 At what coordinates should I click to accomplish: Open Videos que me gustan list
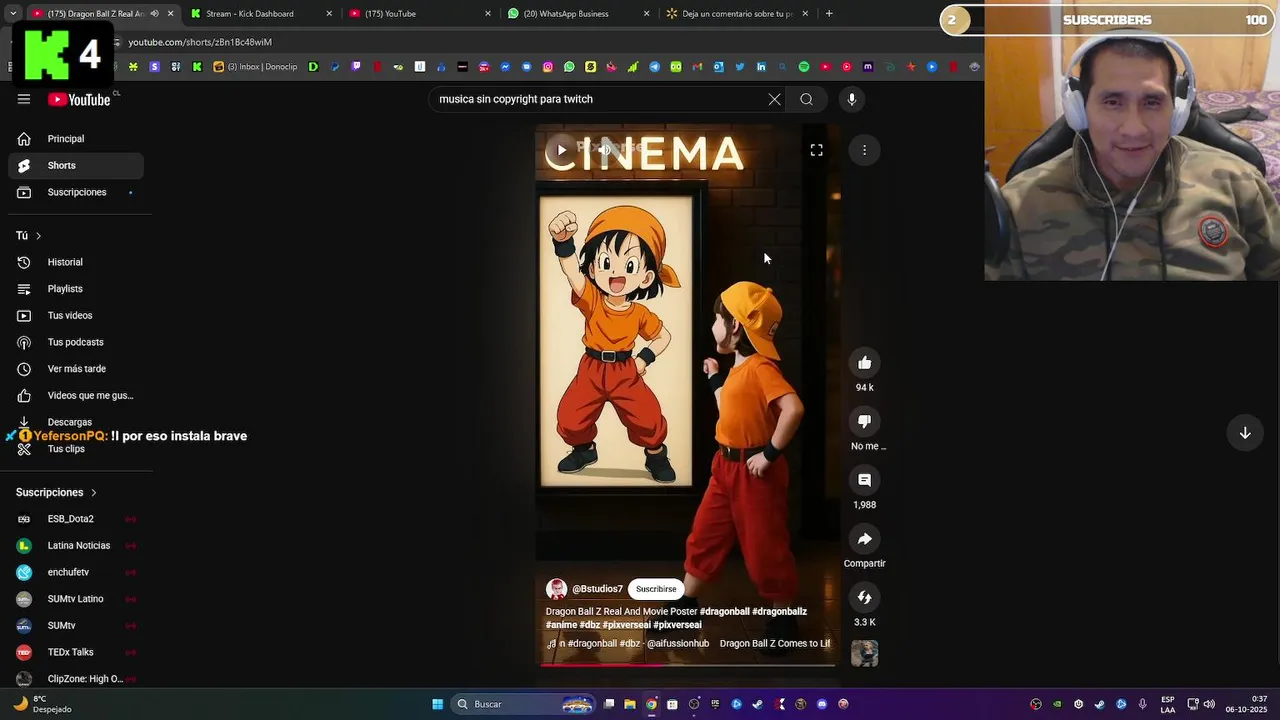click(x=76, y=395)
